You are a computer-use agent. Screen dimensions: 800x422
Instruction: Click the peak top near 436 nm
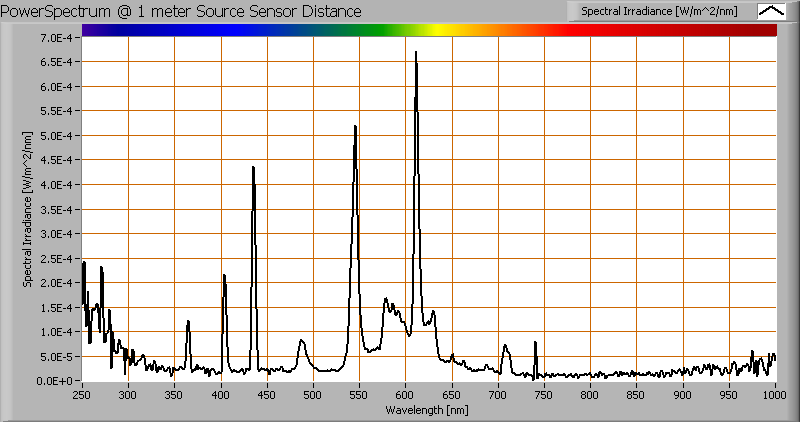[x=253, y=168]
